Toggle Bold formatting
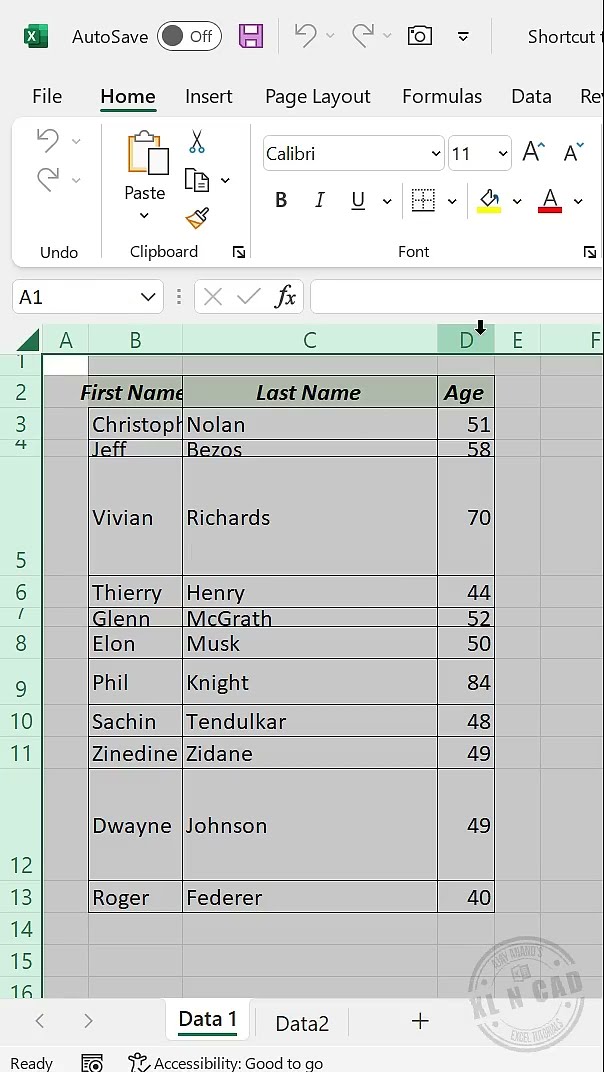 [x=281, y=201]
